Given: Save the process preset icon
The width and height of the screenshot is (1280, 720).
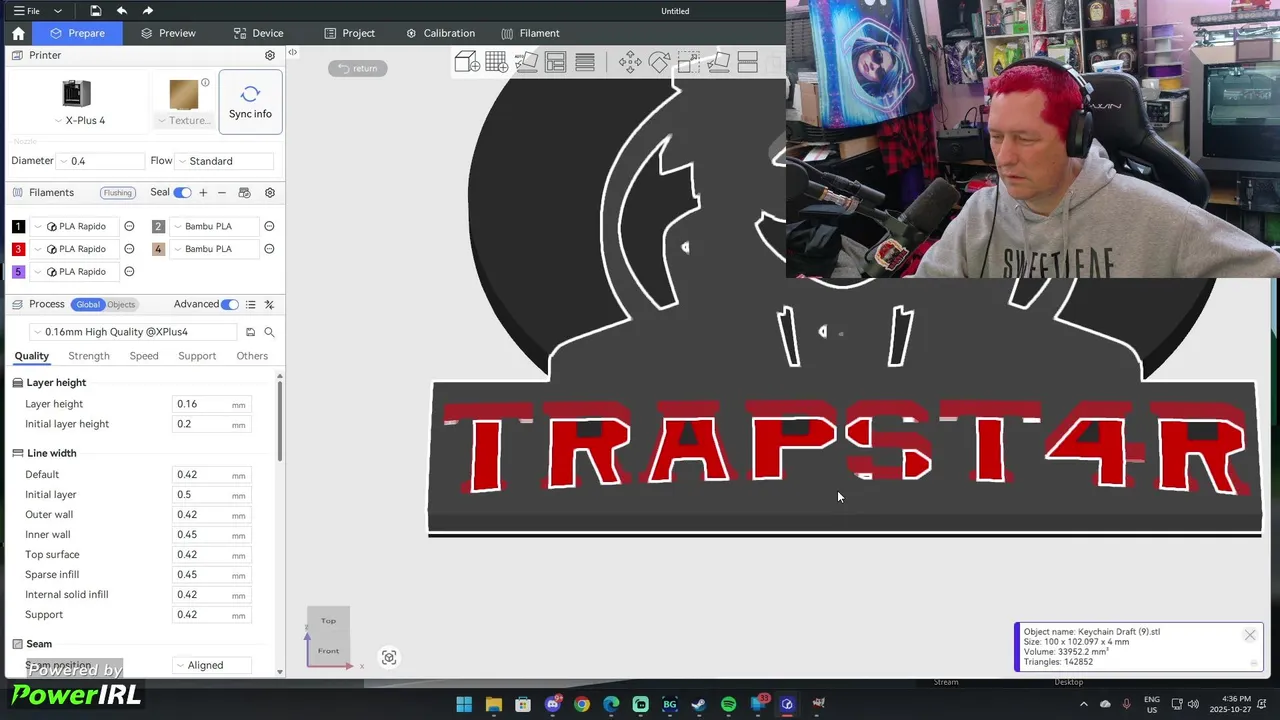Looking at the screenshot, I should (x=250, y=332).
